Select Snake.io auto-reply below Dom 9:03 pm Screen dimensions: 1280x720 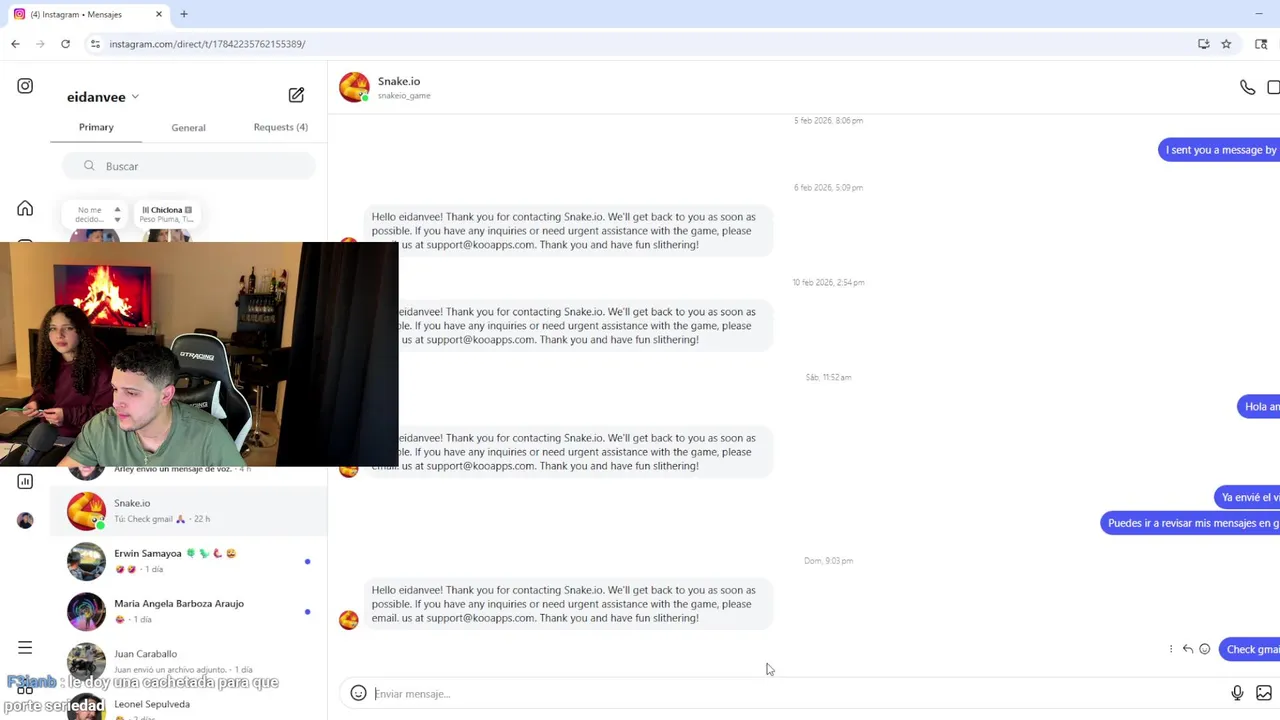(x=568, y=604)
